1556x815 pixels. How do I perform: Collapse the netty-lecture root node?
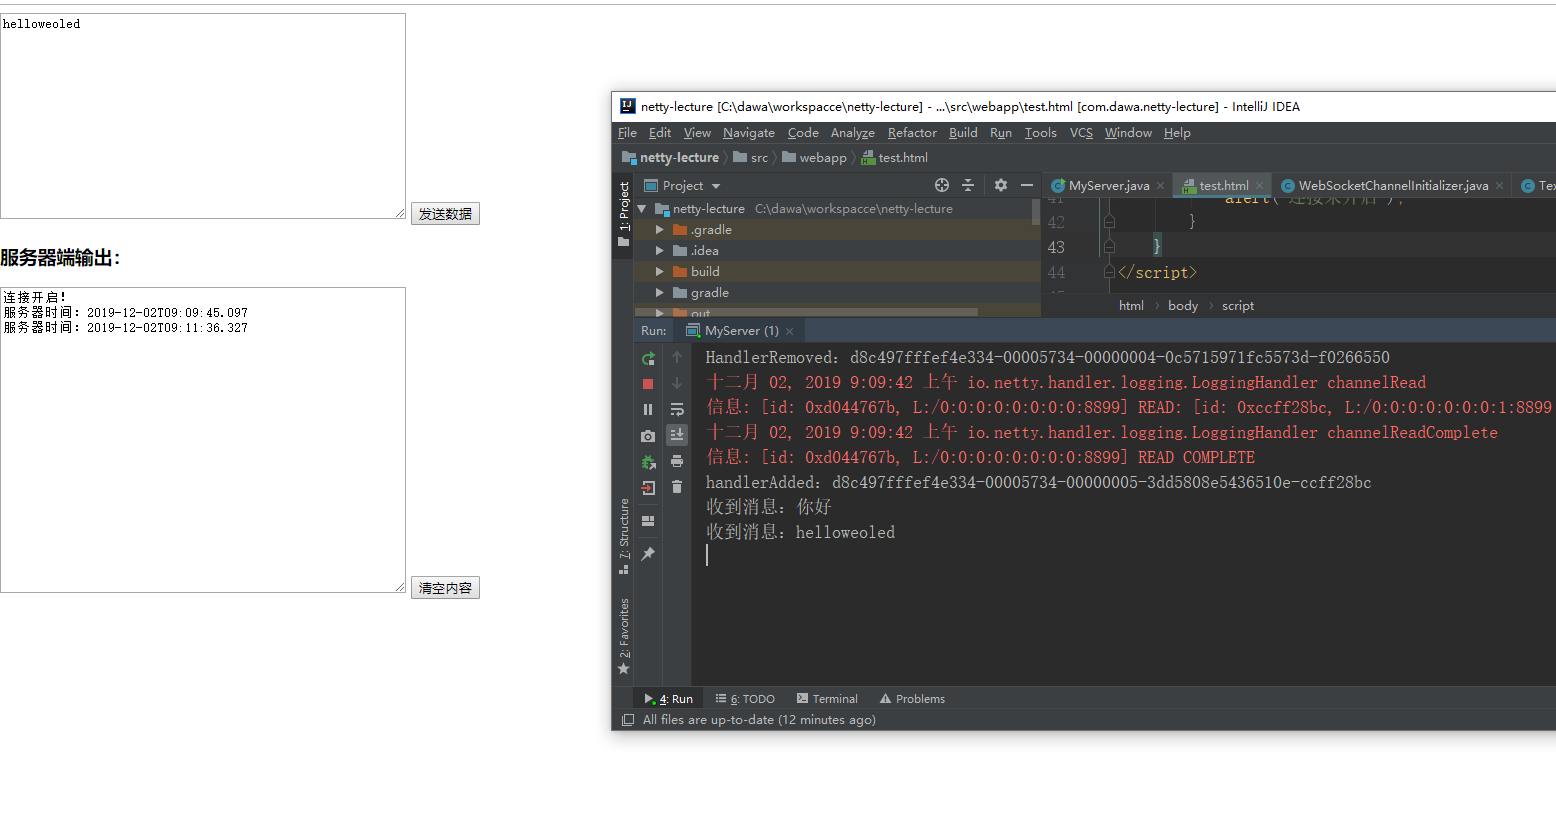point(642,209)
